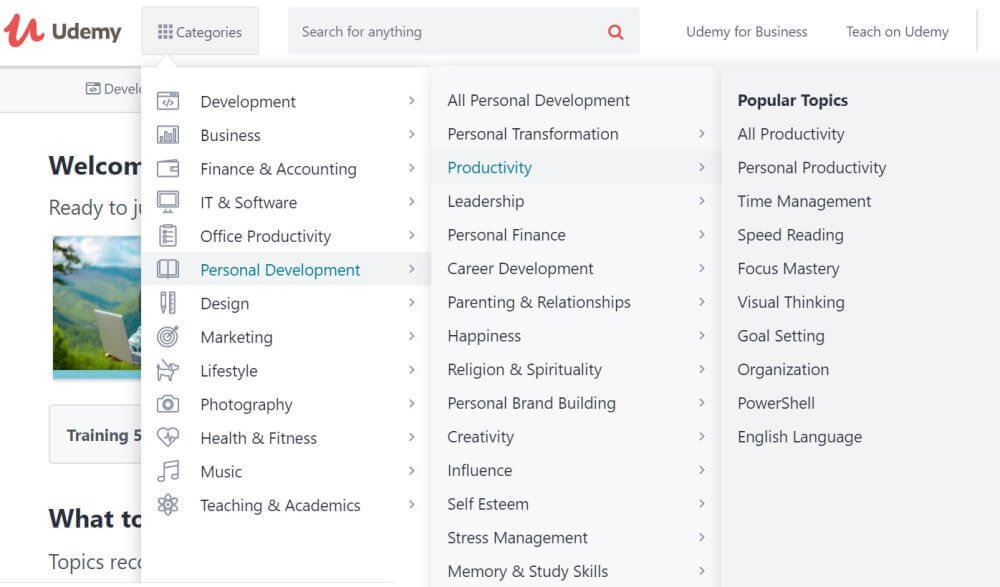Click the Udemy logo
This screenshot has width=1000, height=587.
pos(62,31)
